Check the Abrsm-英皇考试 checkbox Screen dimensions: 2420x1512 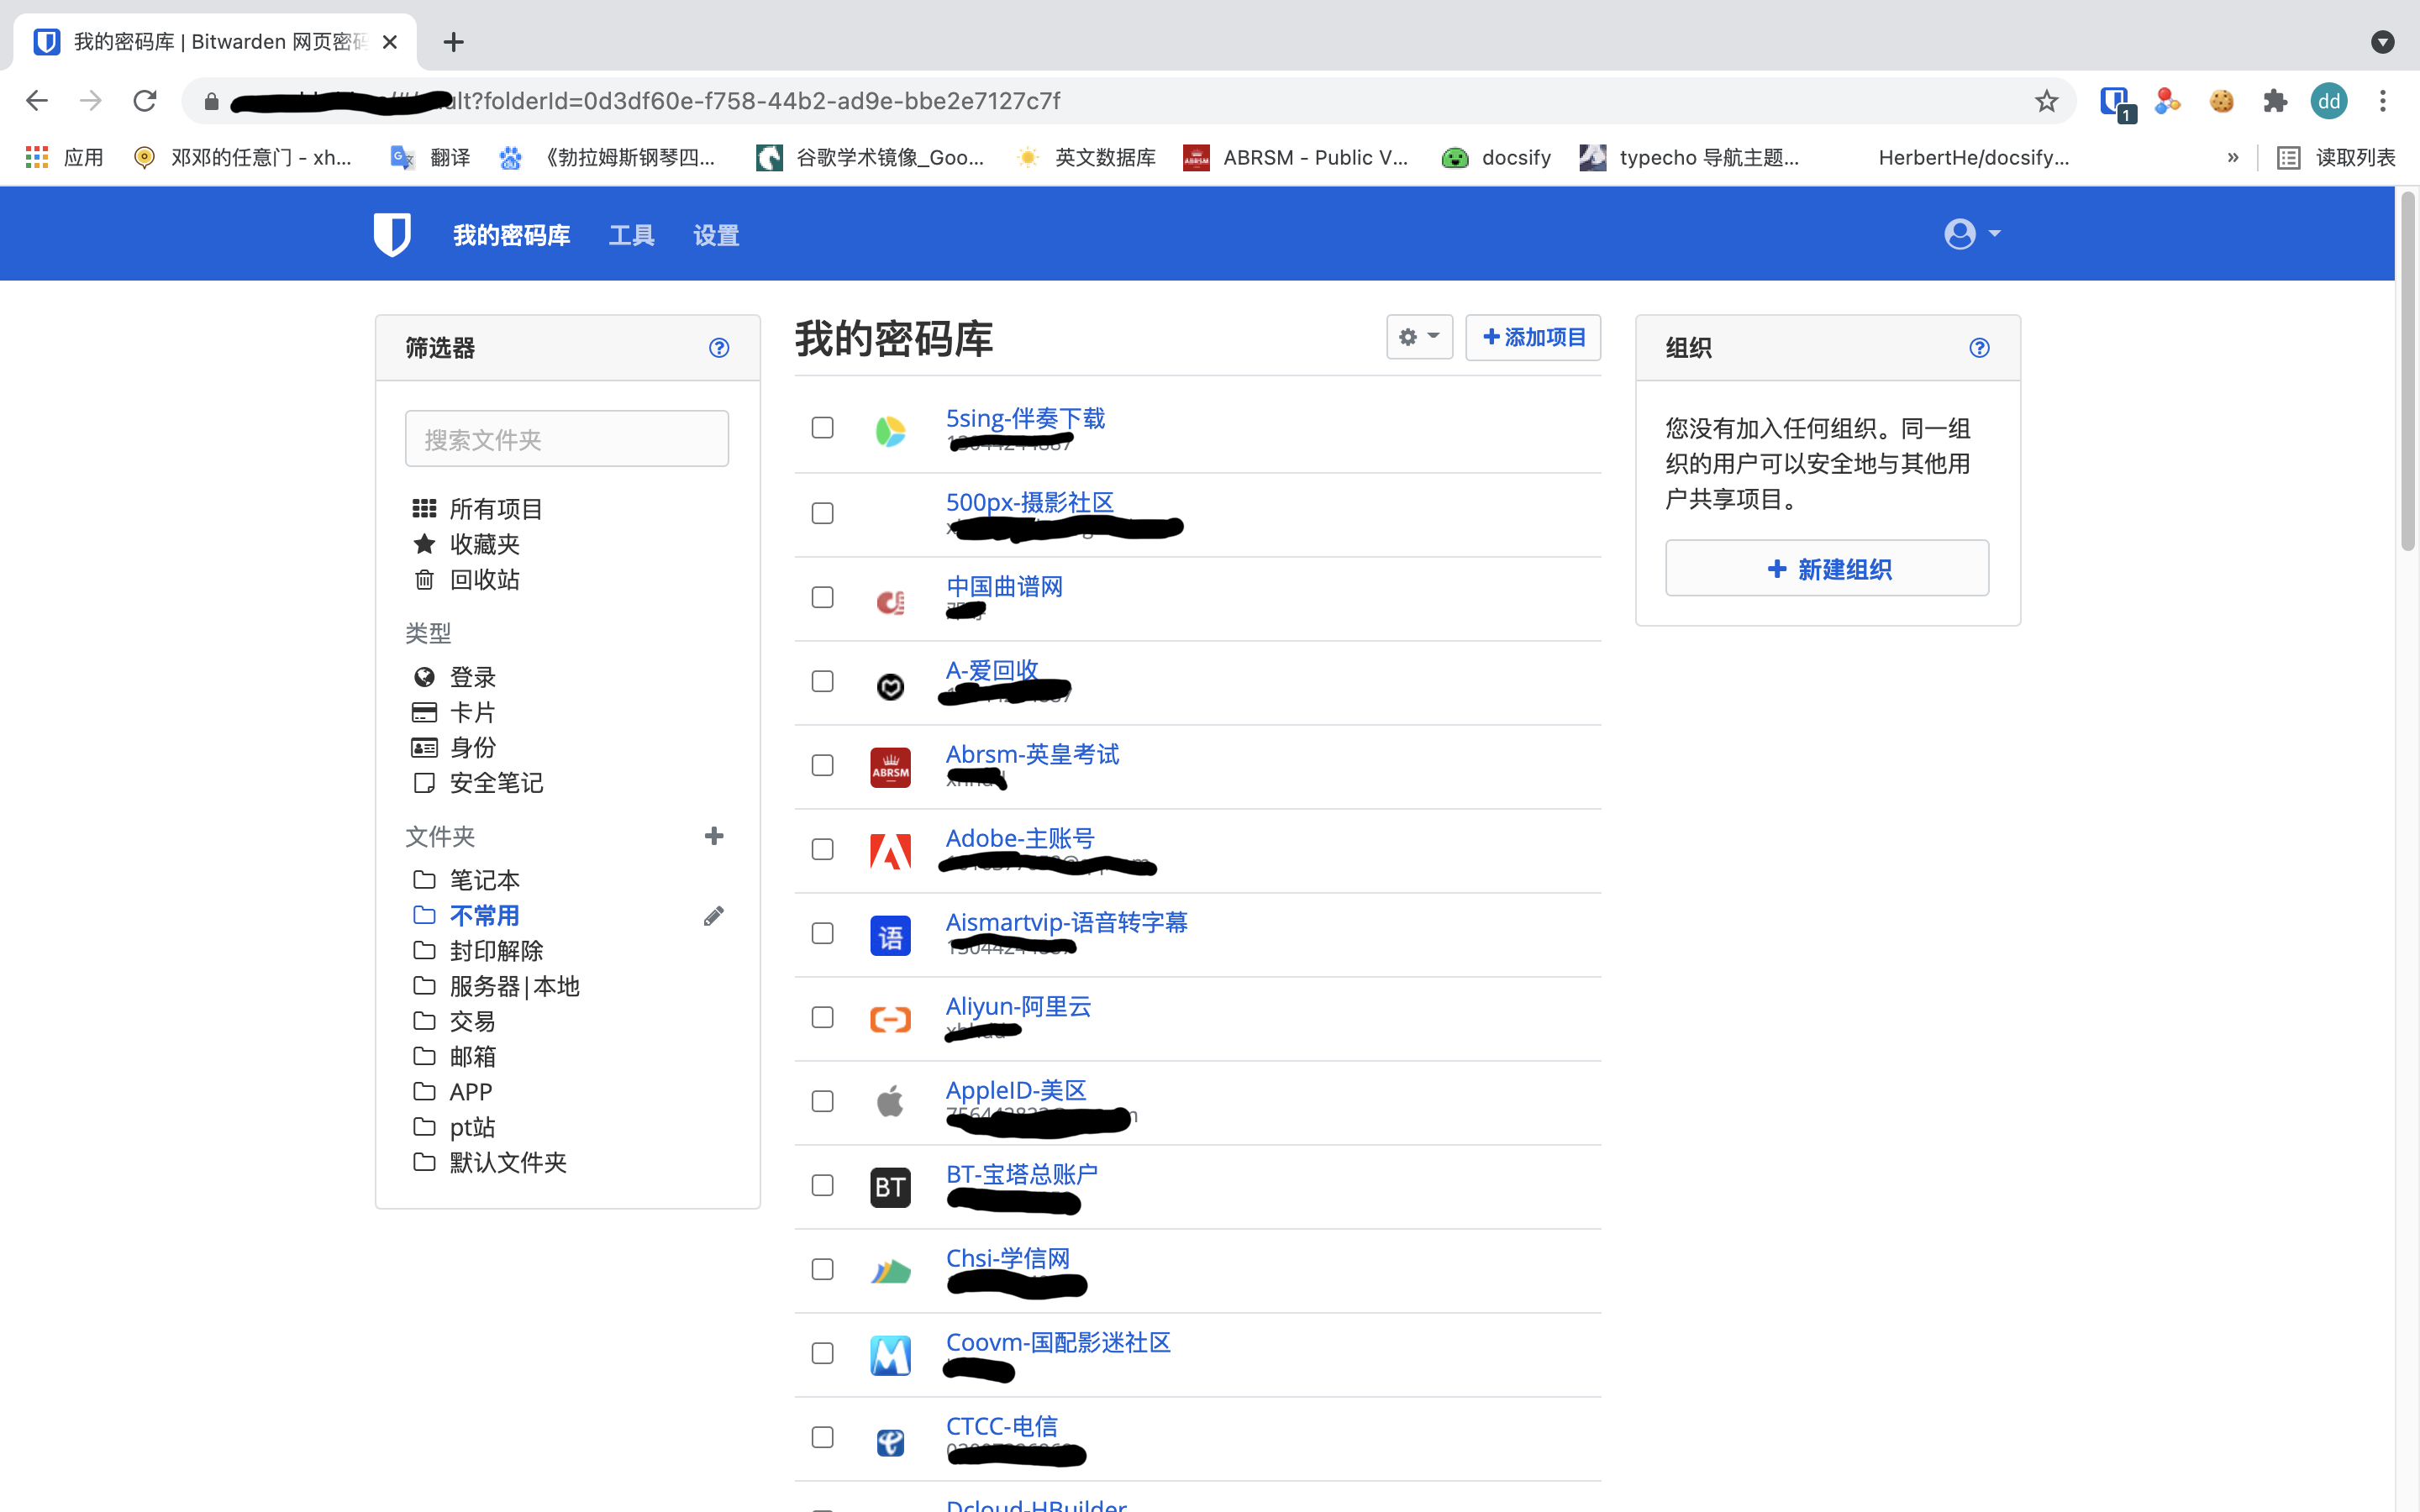[822, 765]
